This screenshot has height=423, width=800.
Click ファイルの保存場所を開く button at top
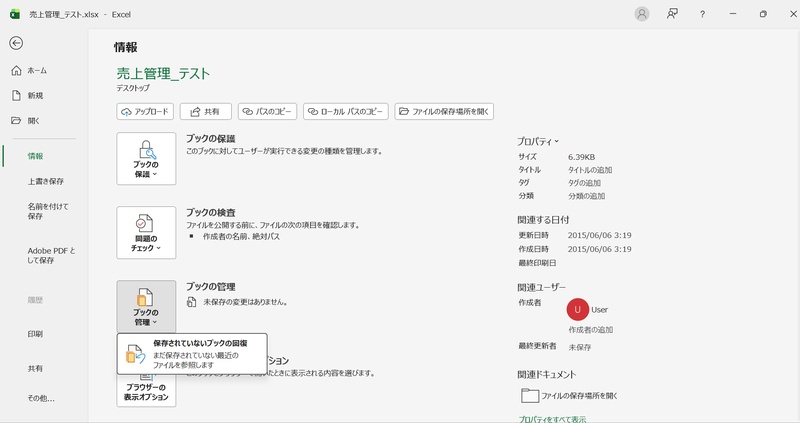[444, 111]
